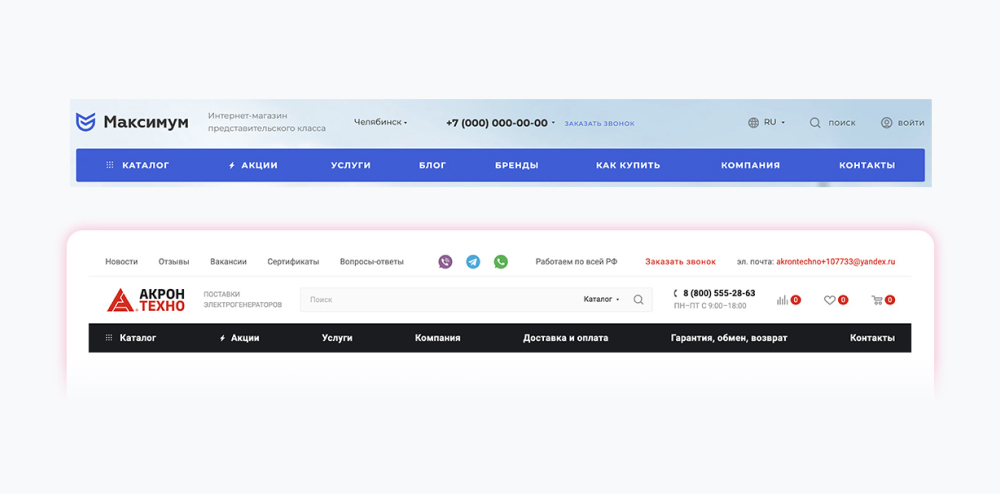Screen dimensions: 1000x494
Task: Focus the Поиск search input field
Action: coord(441,300)
